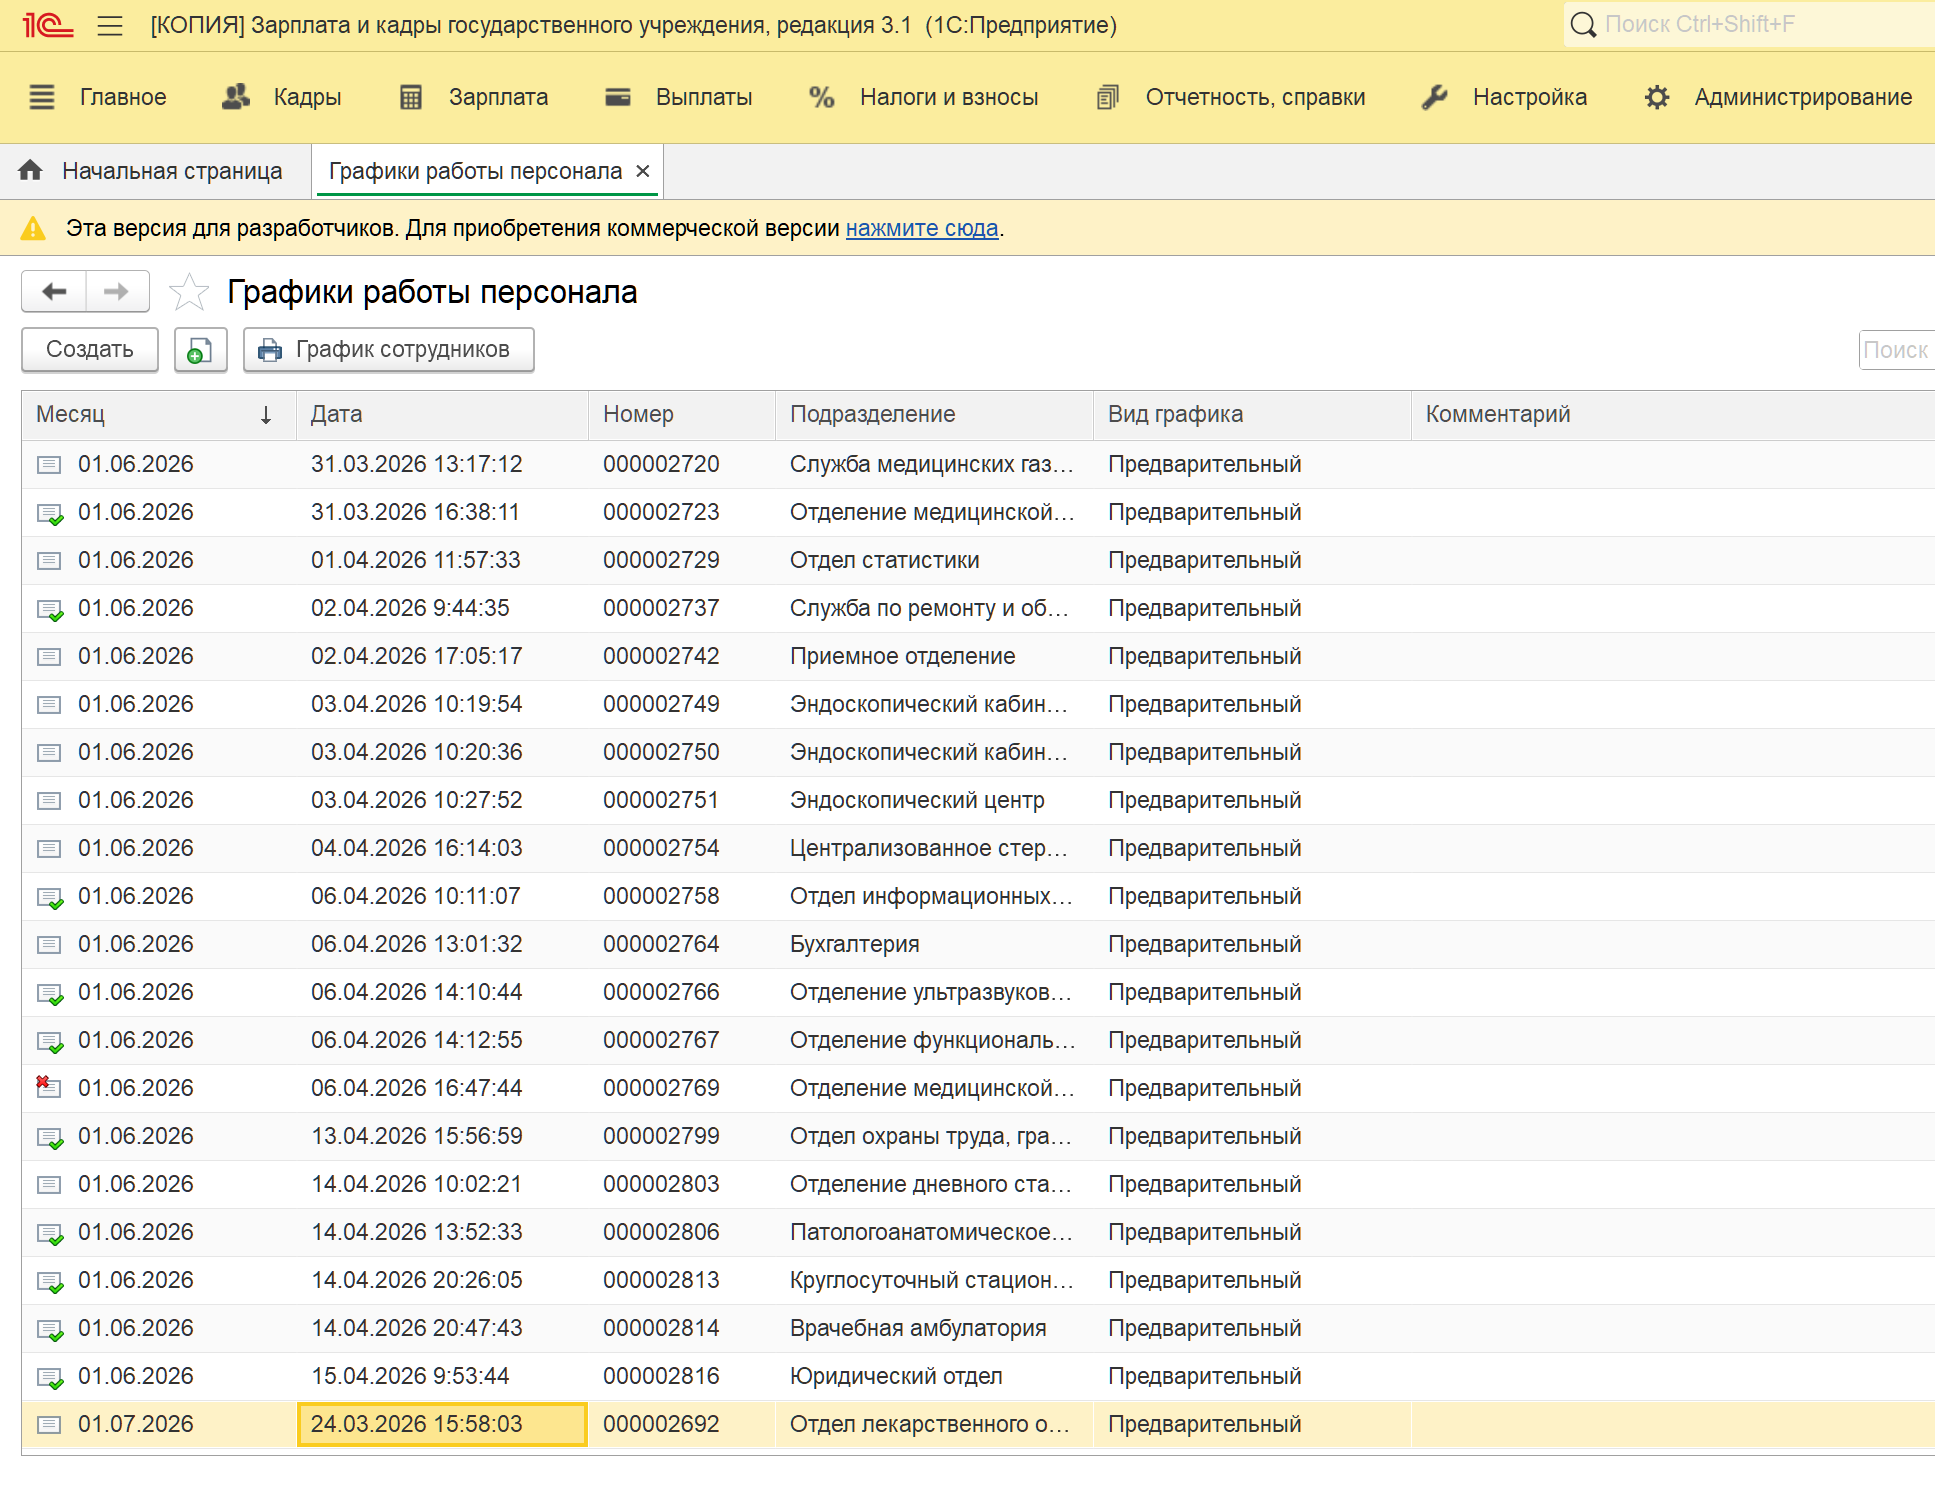Select the Патологоанатомическое… cell
The height and width of the screenshot is (1506, 1935).
pyautogui.click(x=934, y=1232)
